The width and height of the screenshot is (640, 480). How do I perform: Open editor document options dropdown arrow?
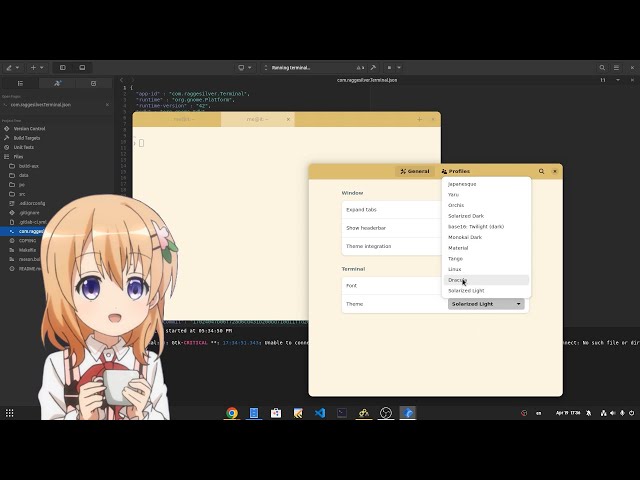click(618, 80)
